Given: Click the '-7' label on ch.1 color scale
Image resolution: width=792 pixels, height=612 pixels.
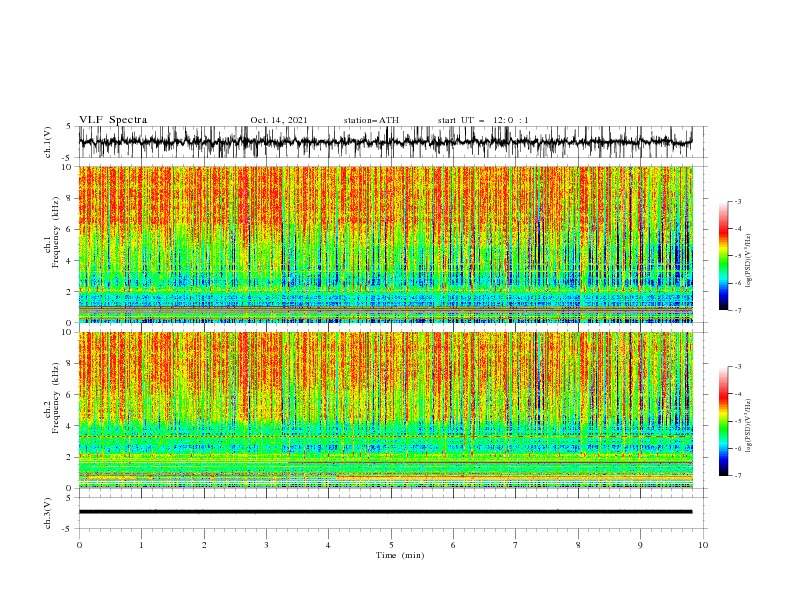Looking at the screenshot, I should tap(738, 310).
